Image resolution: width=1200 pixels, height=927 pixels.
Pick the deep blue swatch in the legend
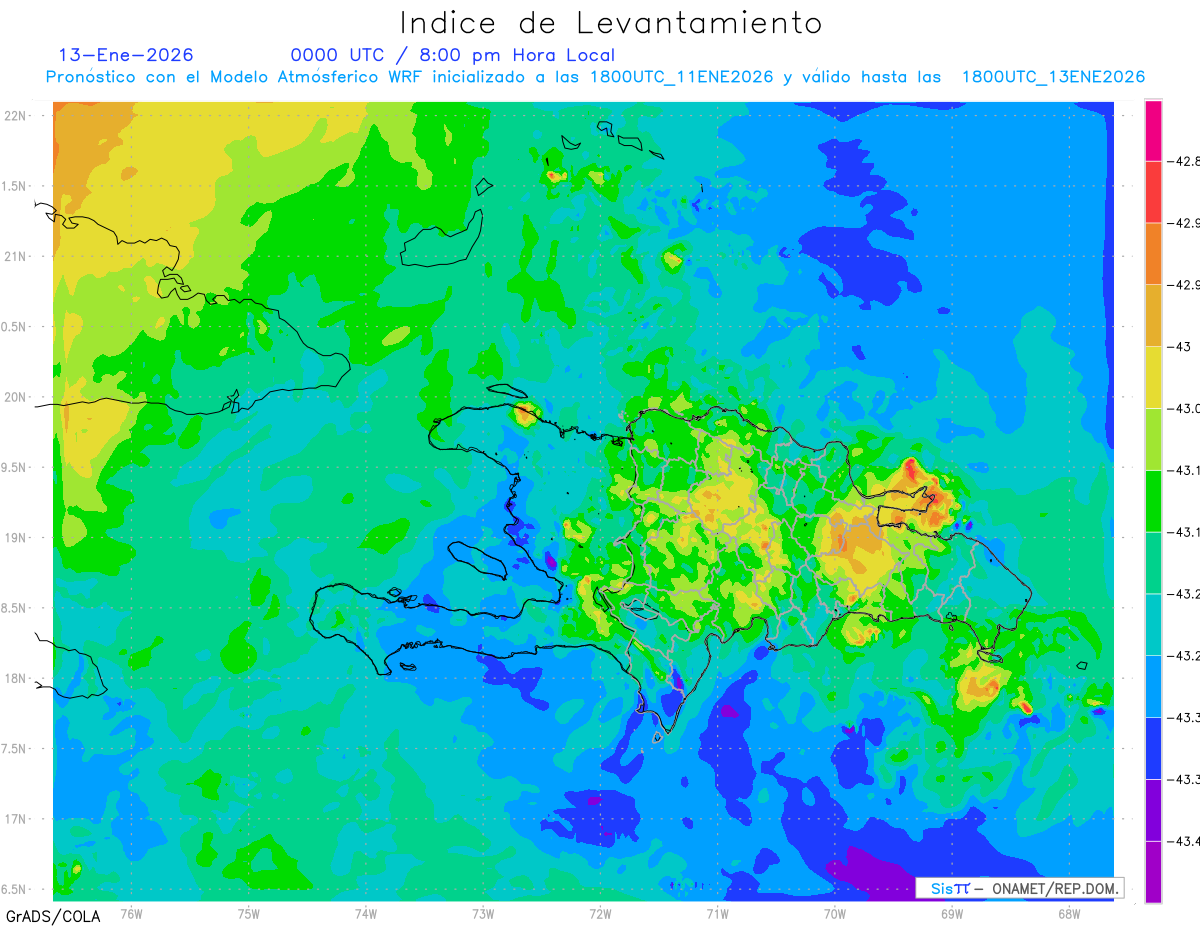point(1153,747)
